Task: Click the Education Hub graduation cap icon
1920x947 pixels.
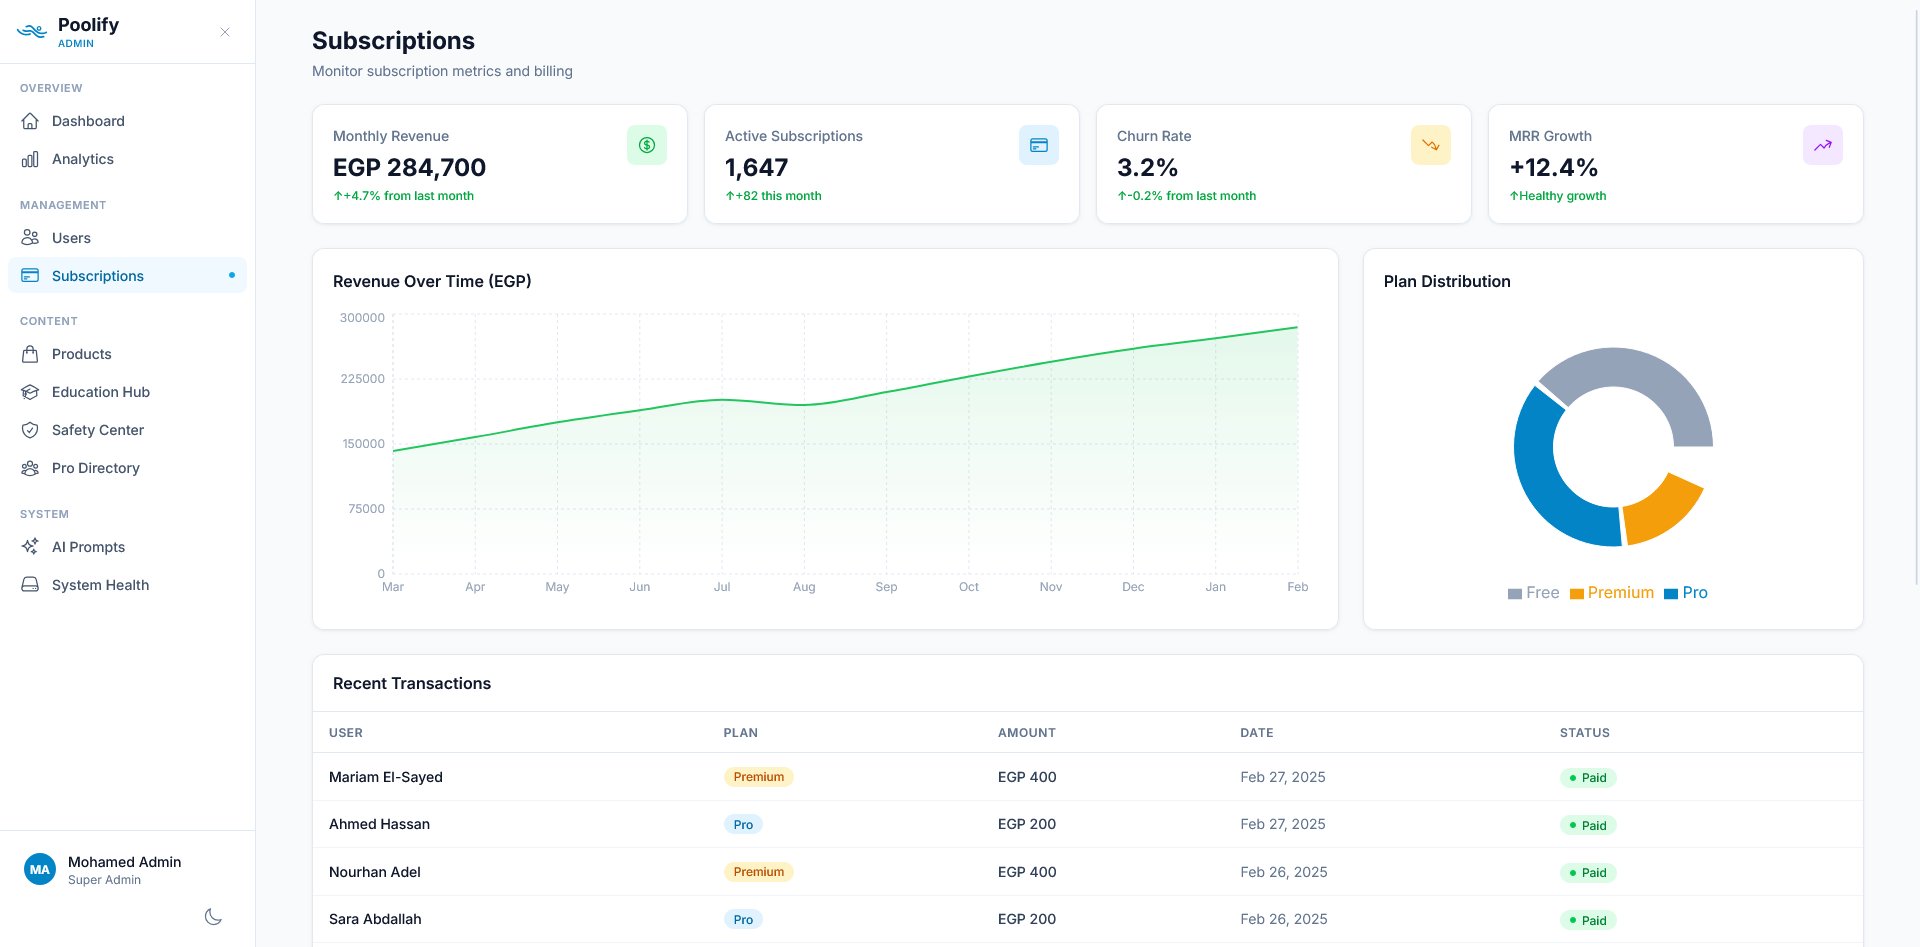Action: coord(30,392)
